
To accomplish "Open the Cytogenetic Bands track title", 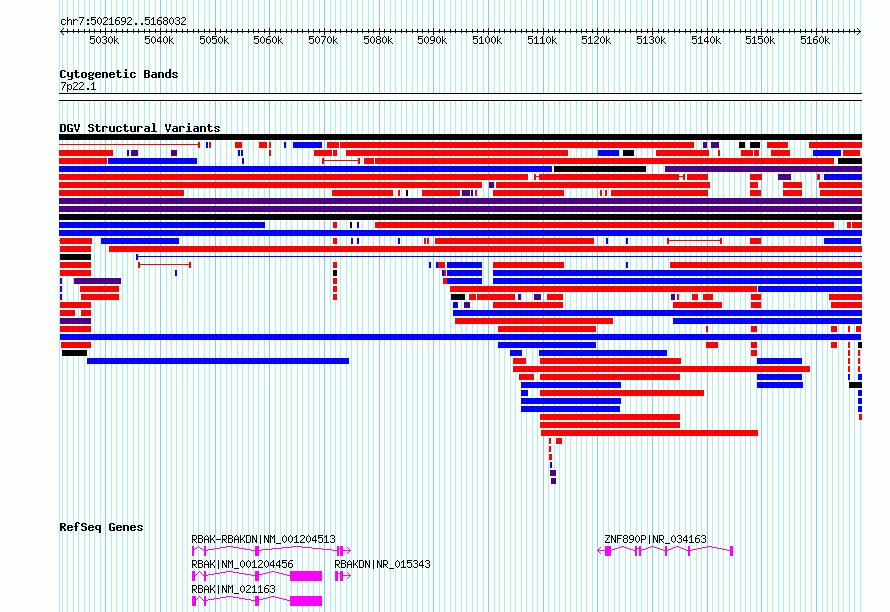I will pyautogui.click(x=119, y=74).
